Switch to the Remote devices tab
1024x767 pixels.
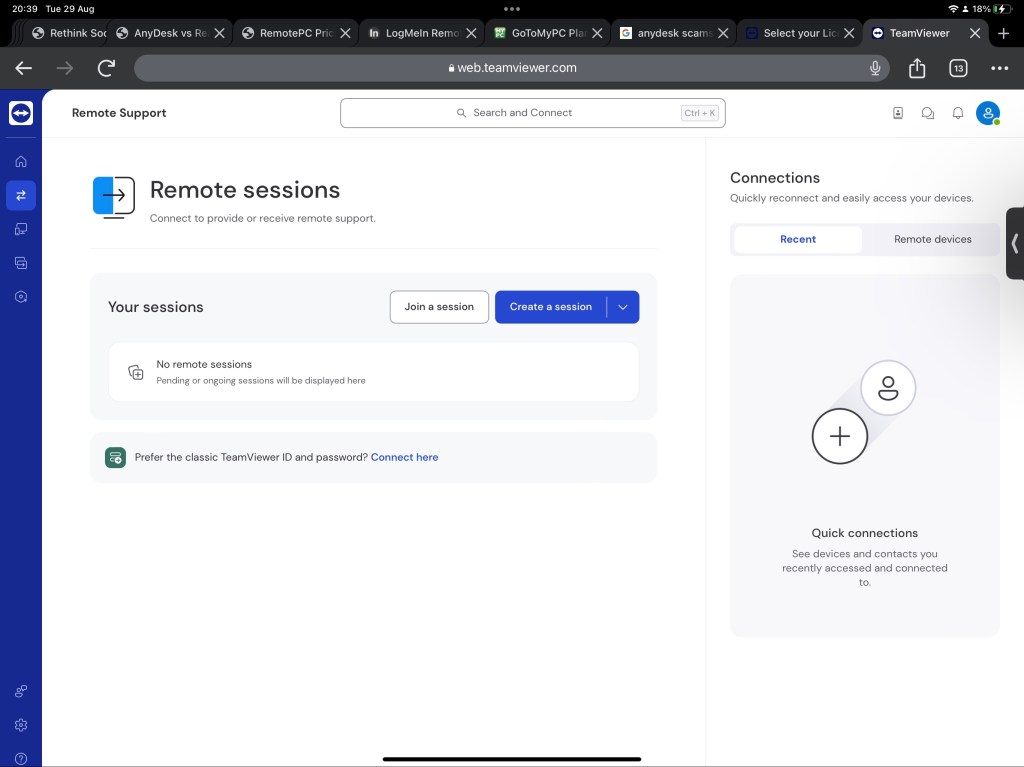point(932,239)
